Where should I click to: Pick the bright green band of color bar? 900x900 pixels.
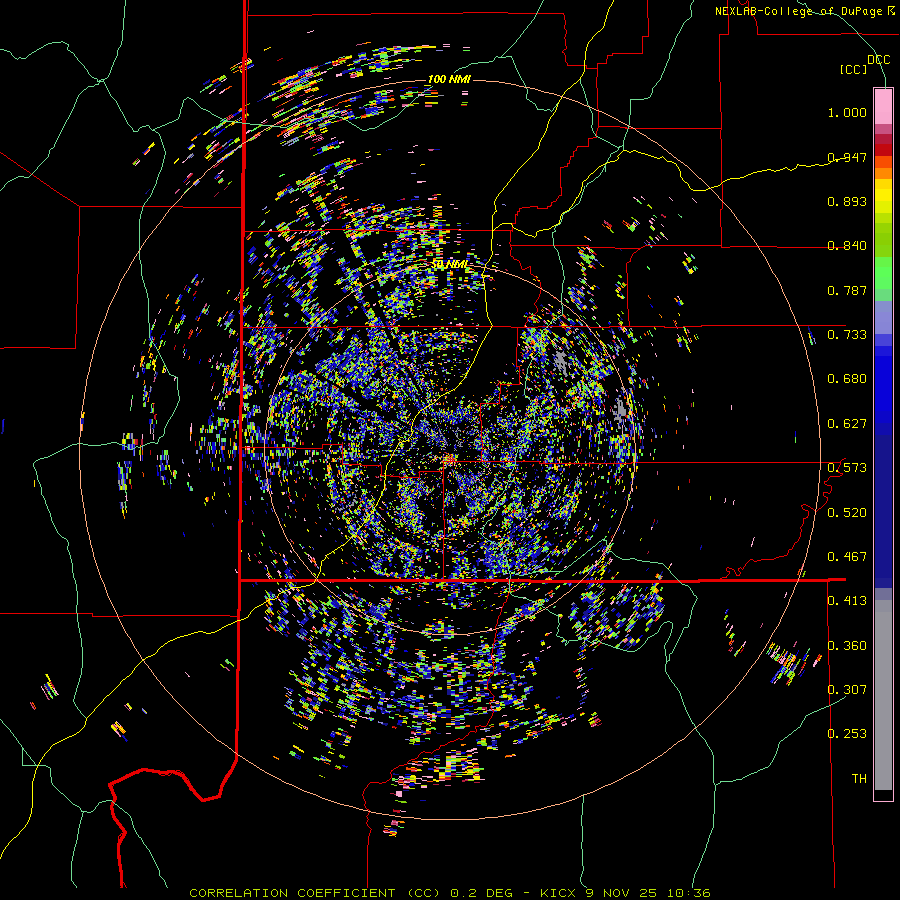tap(883, 273)
